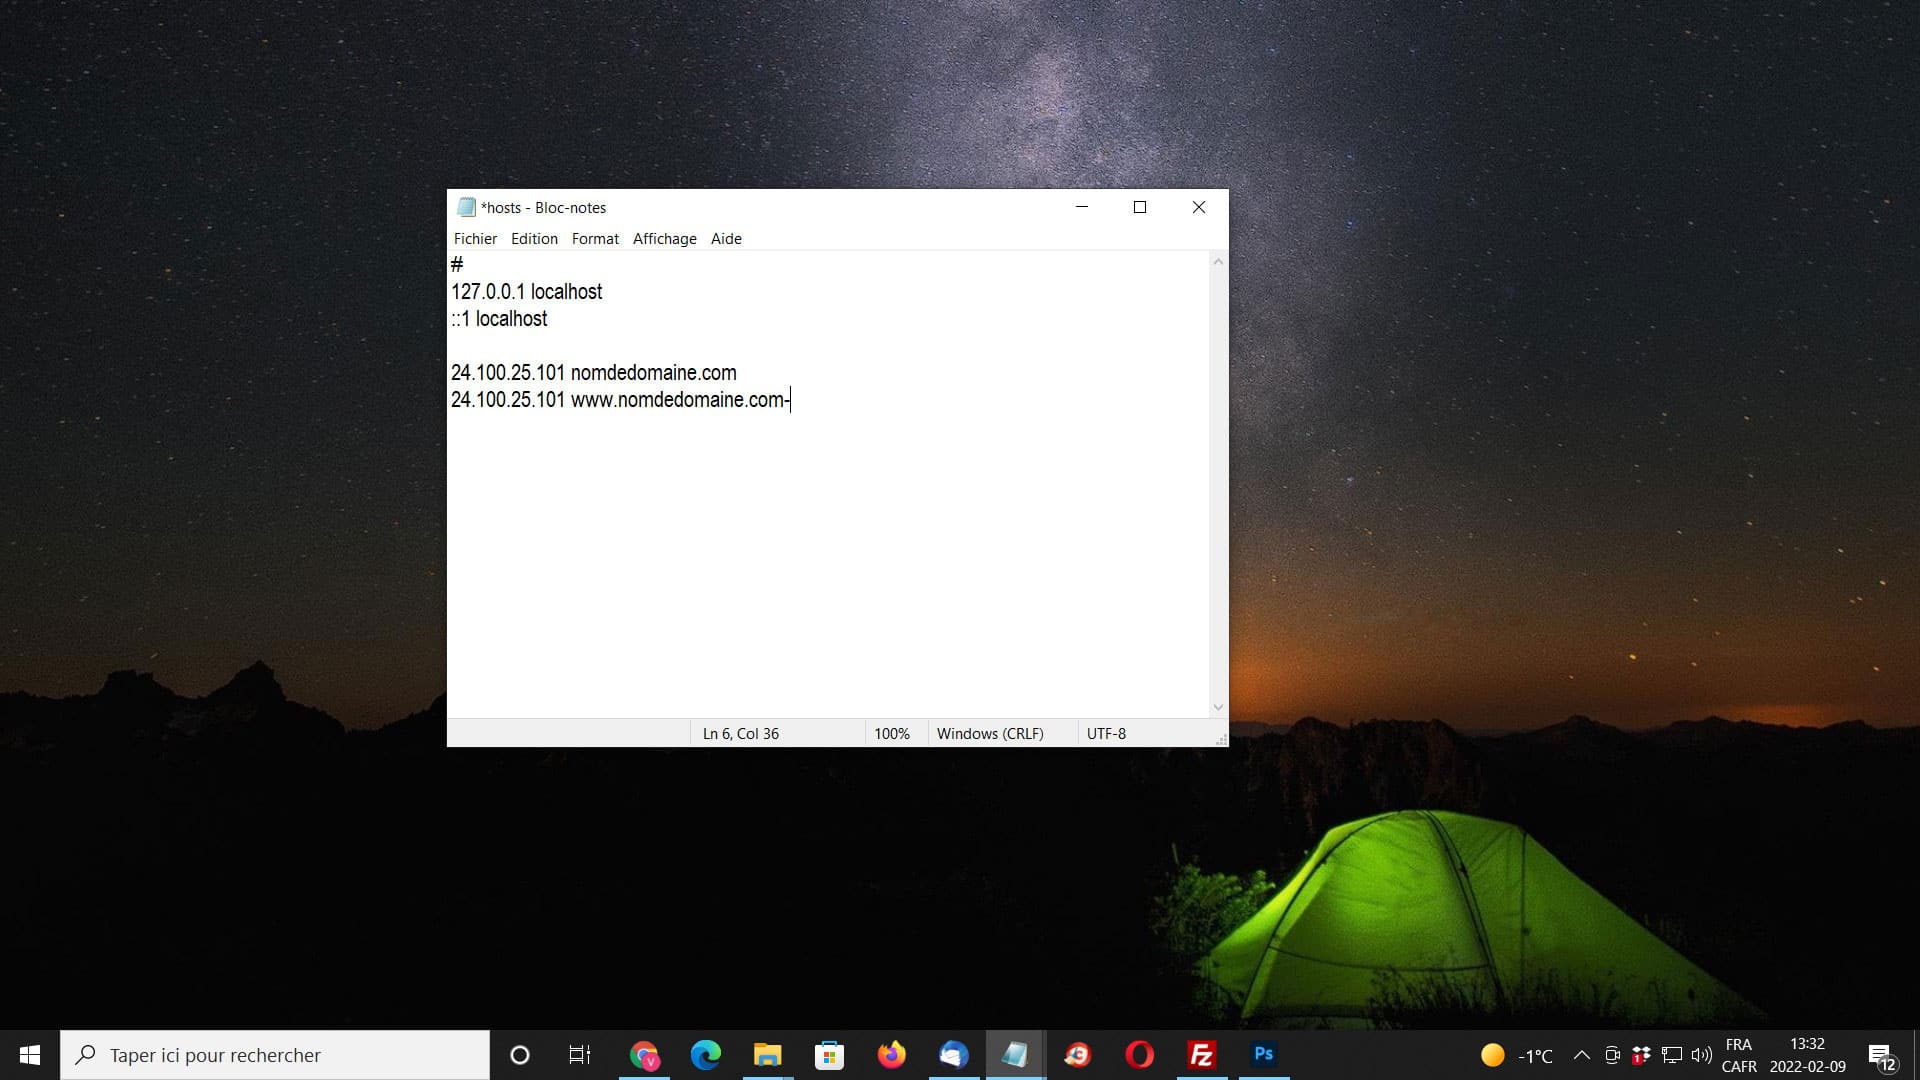
Task: Click the Notepad taskbar button
Action: tap(1015, 1055)
